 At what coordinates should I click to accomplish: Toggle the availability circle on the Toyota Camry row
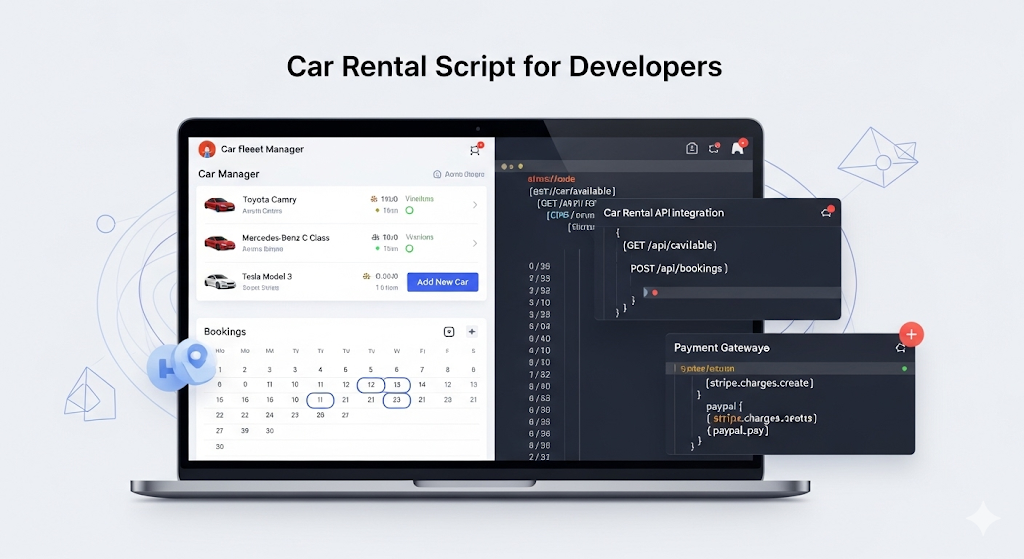[409, 210]
